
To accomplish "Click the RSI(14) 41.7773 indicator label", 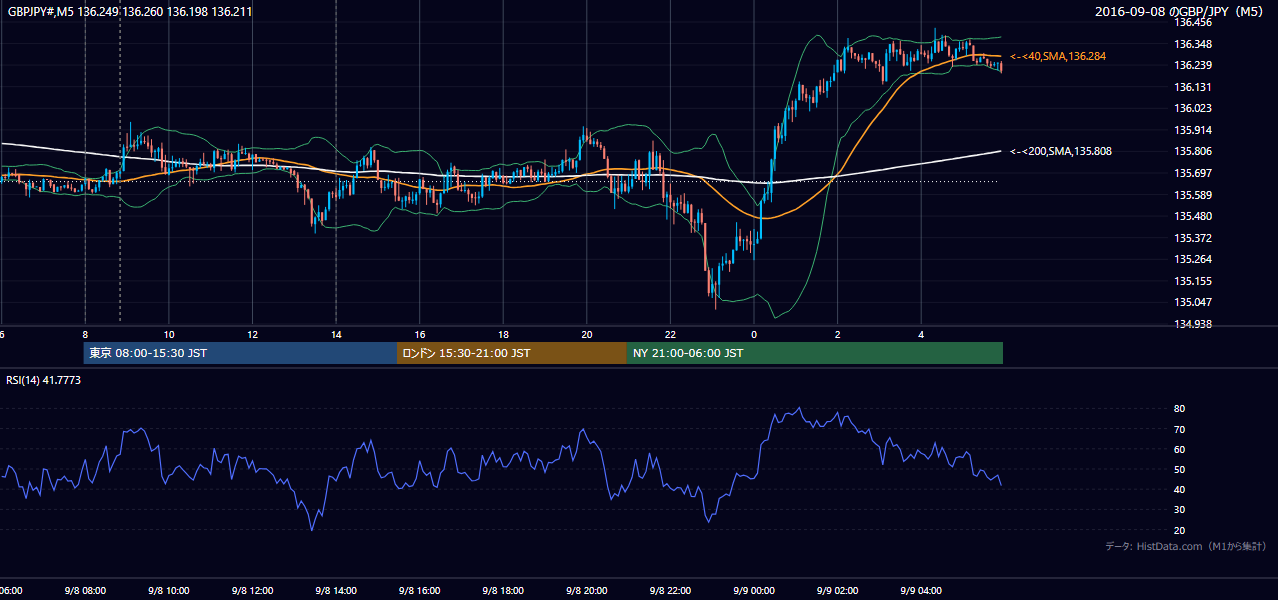I will (44, 380).
